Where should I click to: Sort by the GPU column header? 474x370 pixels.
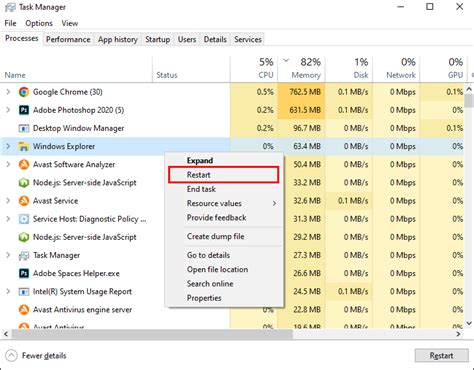(x=443, y=69)
